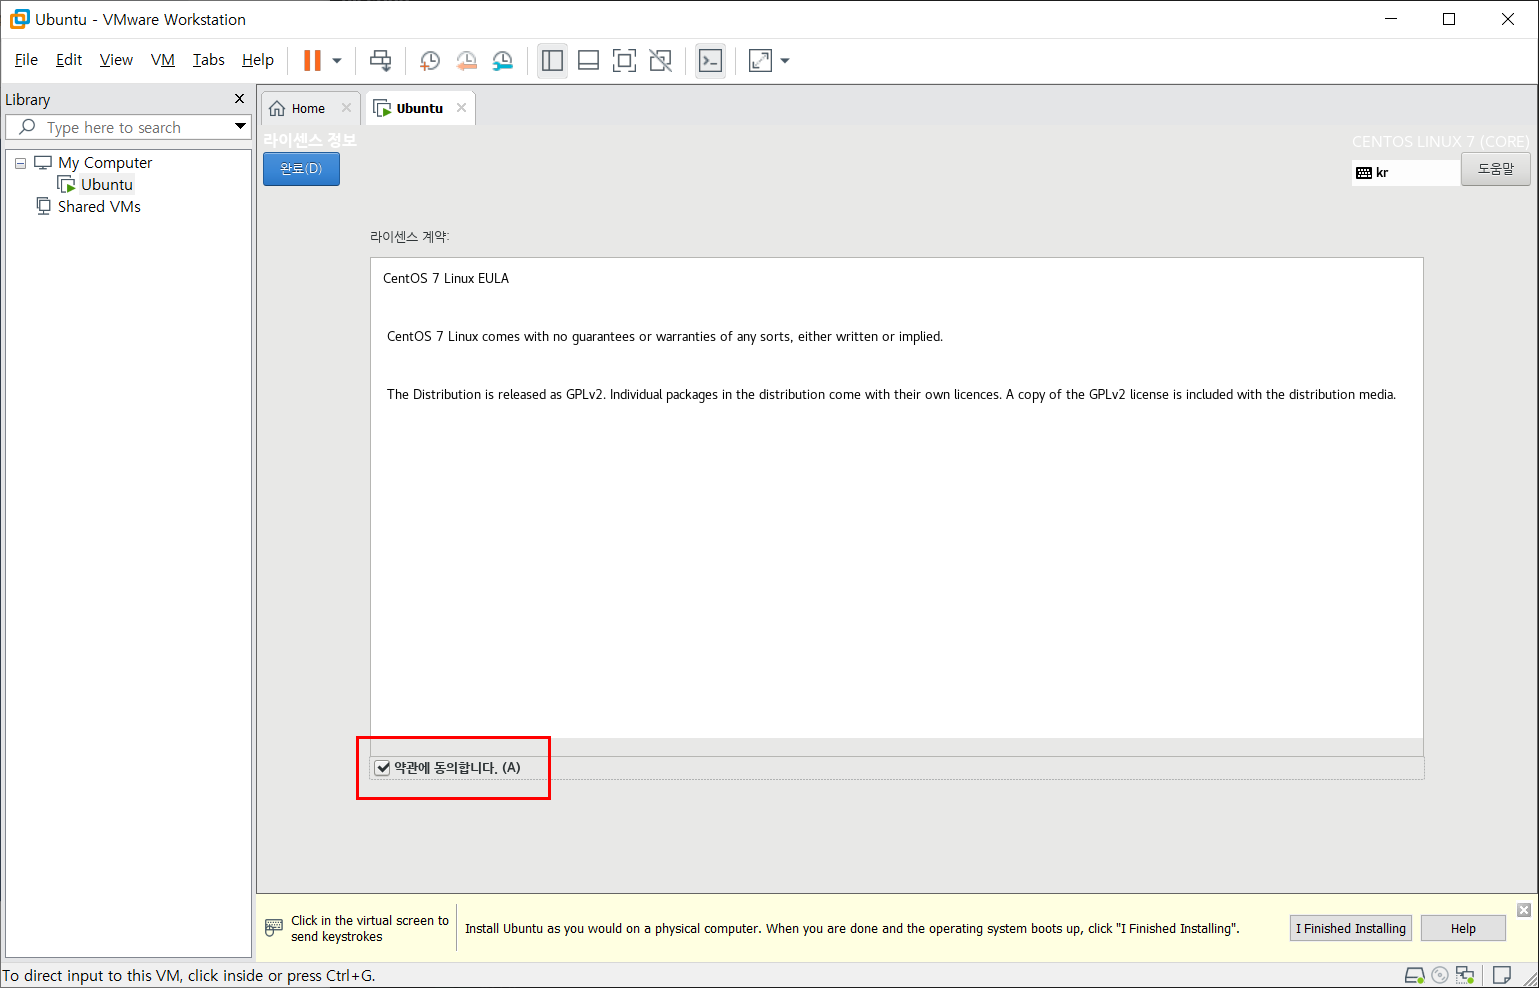Click the CD/DVD drive status icon

[x=1440, y=974]
